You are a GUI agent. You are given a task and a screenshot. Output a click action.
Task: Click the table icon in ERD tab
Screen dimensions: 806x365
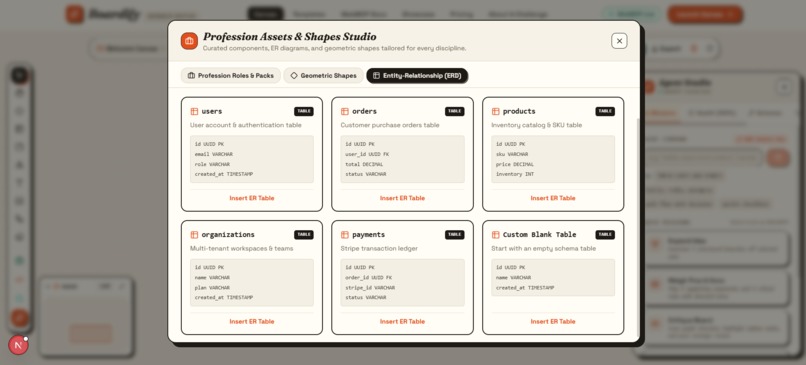click(x=376, y=76)
